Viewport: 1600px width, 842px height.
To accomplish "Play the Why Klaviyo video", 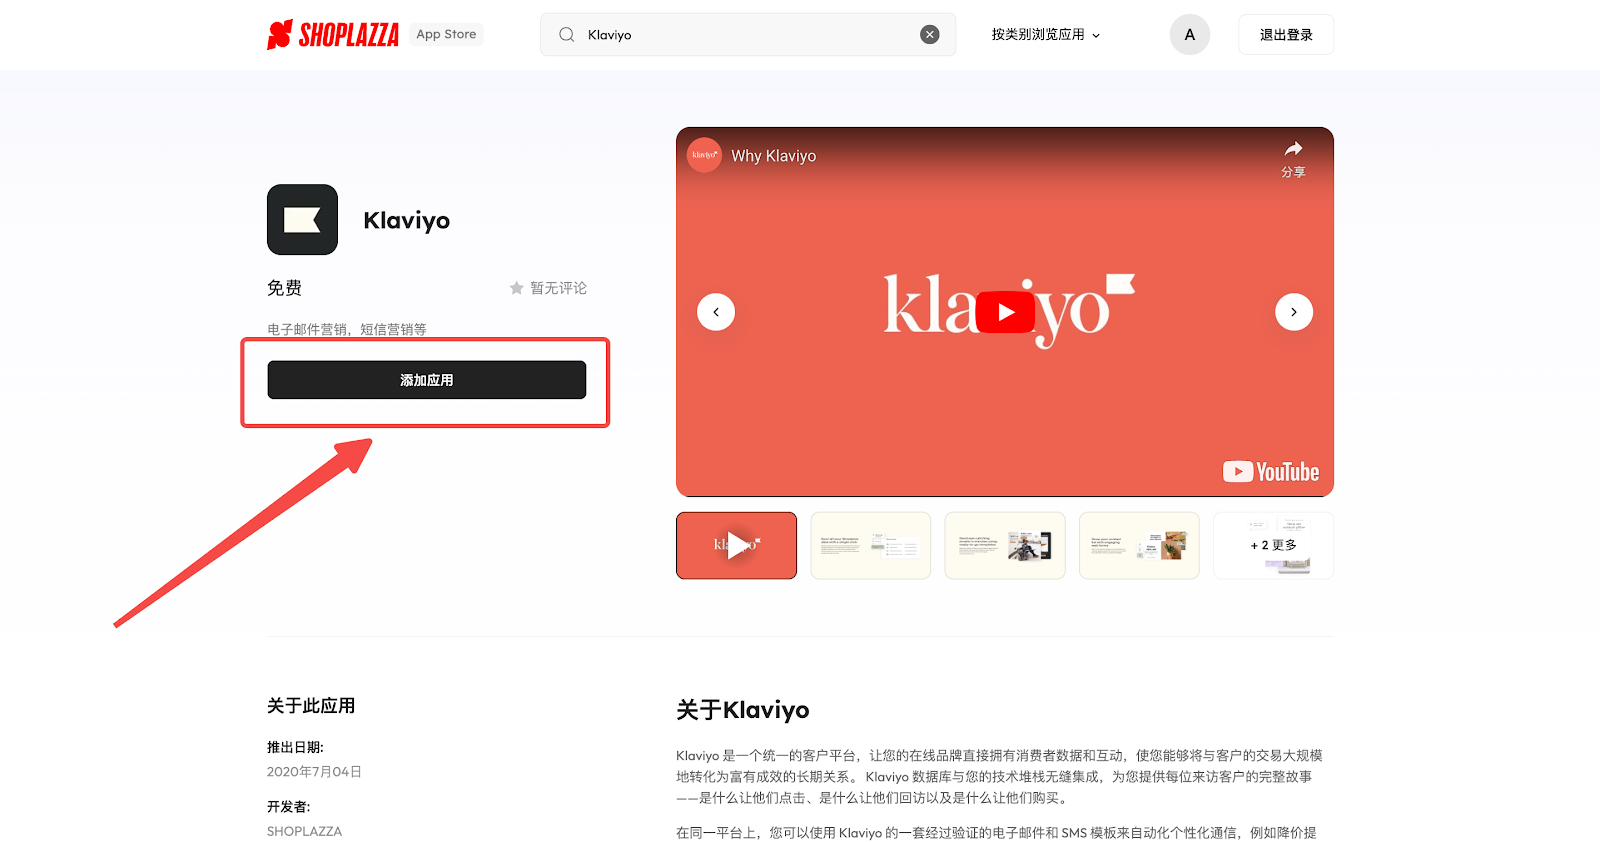I will [1005, 312].
